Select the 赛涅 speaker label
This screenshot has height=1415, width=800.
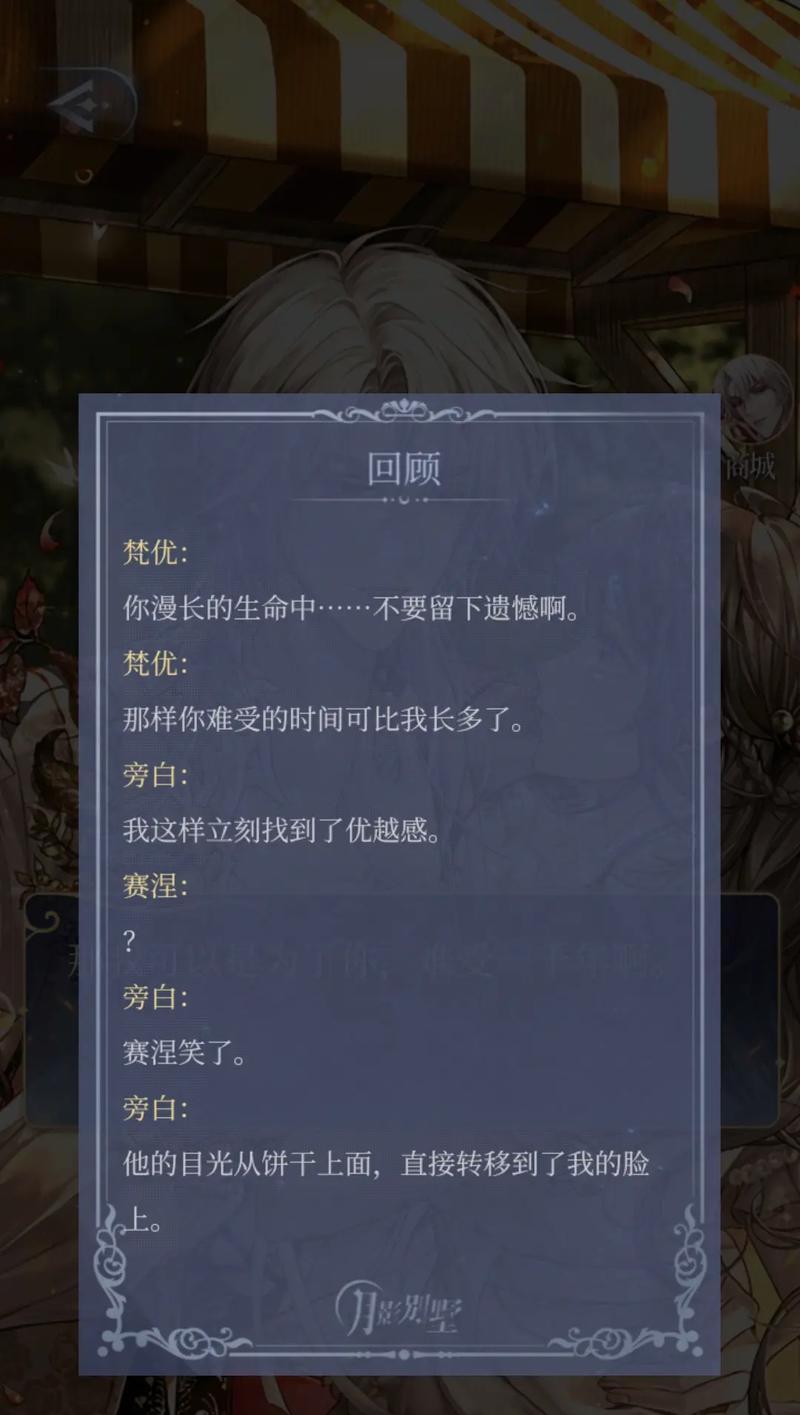(155, 885)
